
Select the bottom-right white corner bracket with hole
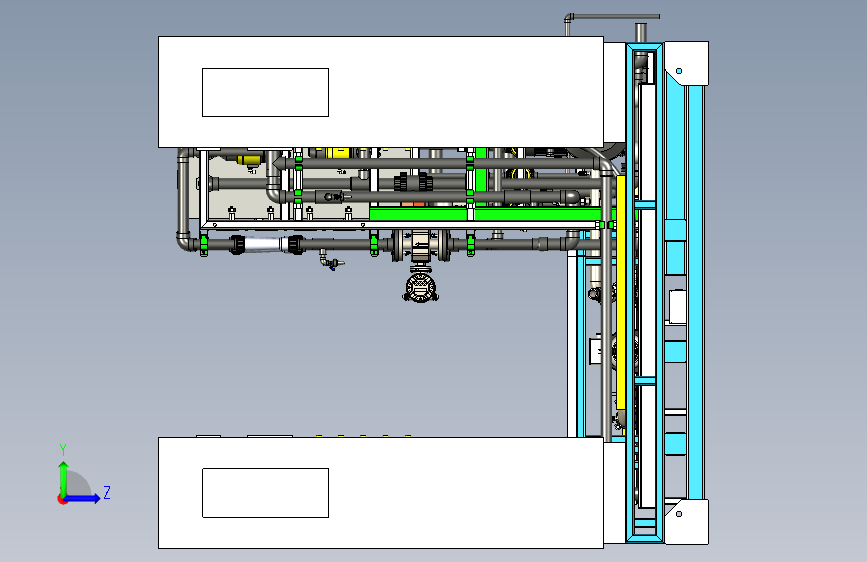[686, 521]
